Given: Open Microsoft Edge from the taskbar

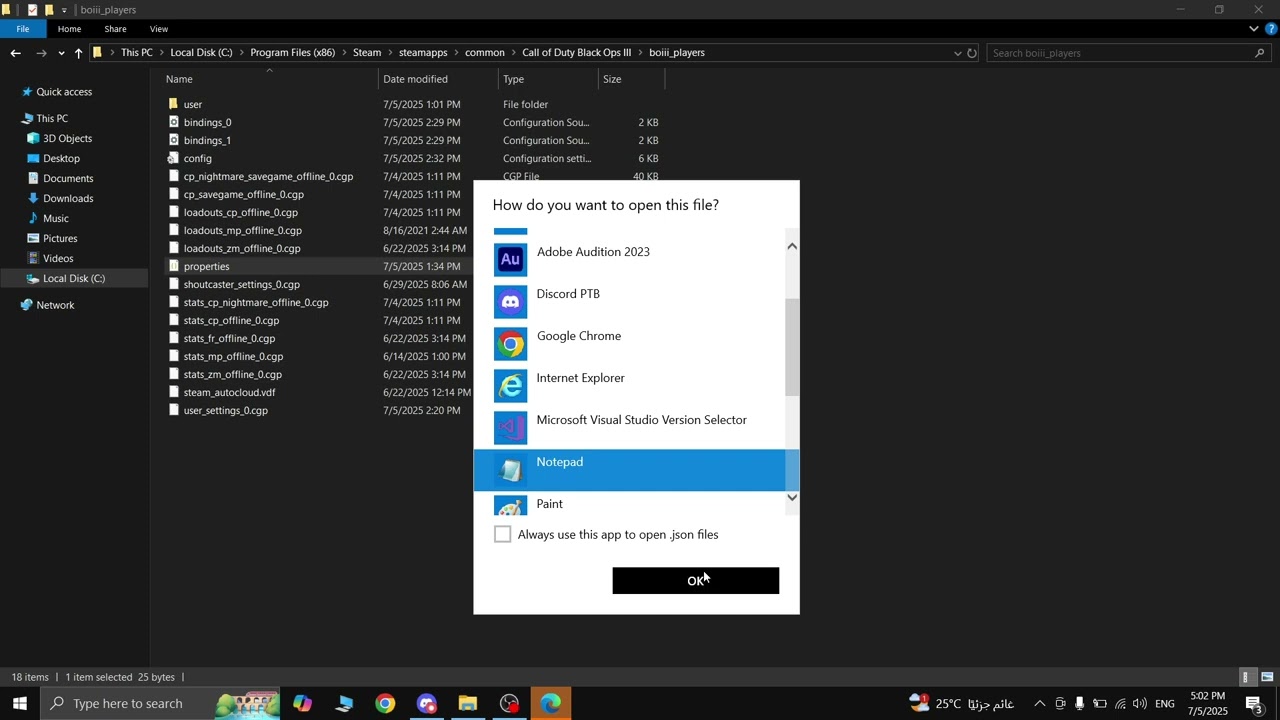Looking at the screenshot, I should (x=551, y=704).
